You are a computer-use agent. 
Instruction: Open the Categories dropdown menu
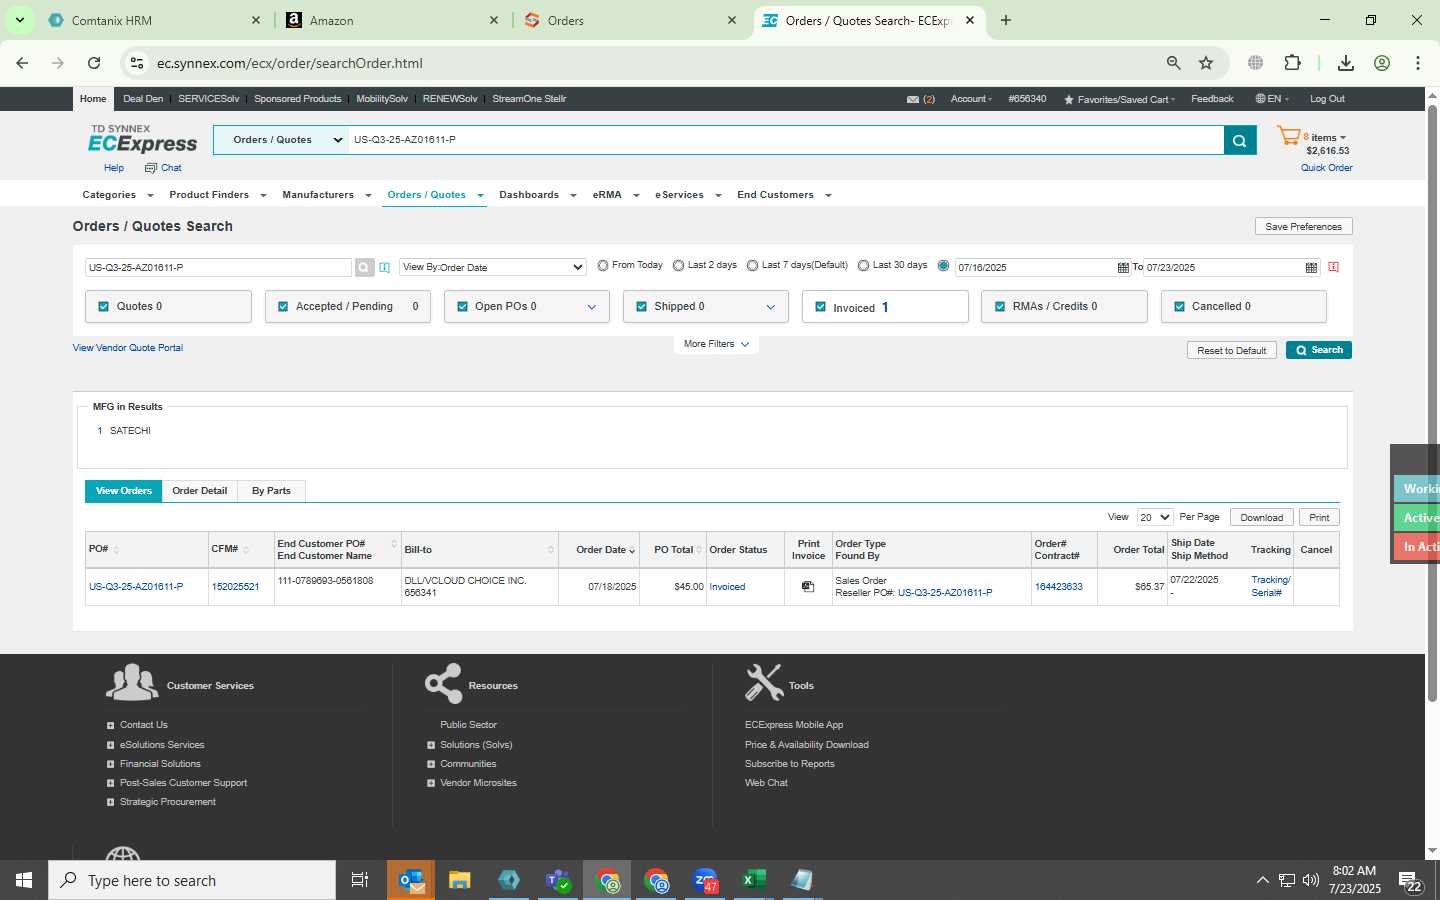click(118, 195)
